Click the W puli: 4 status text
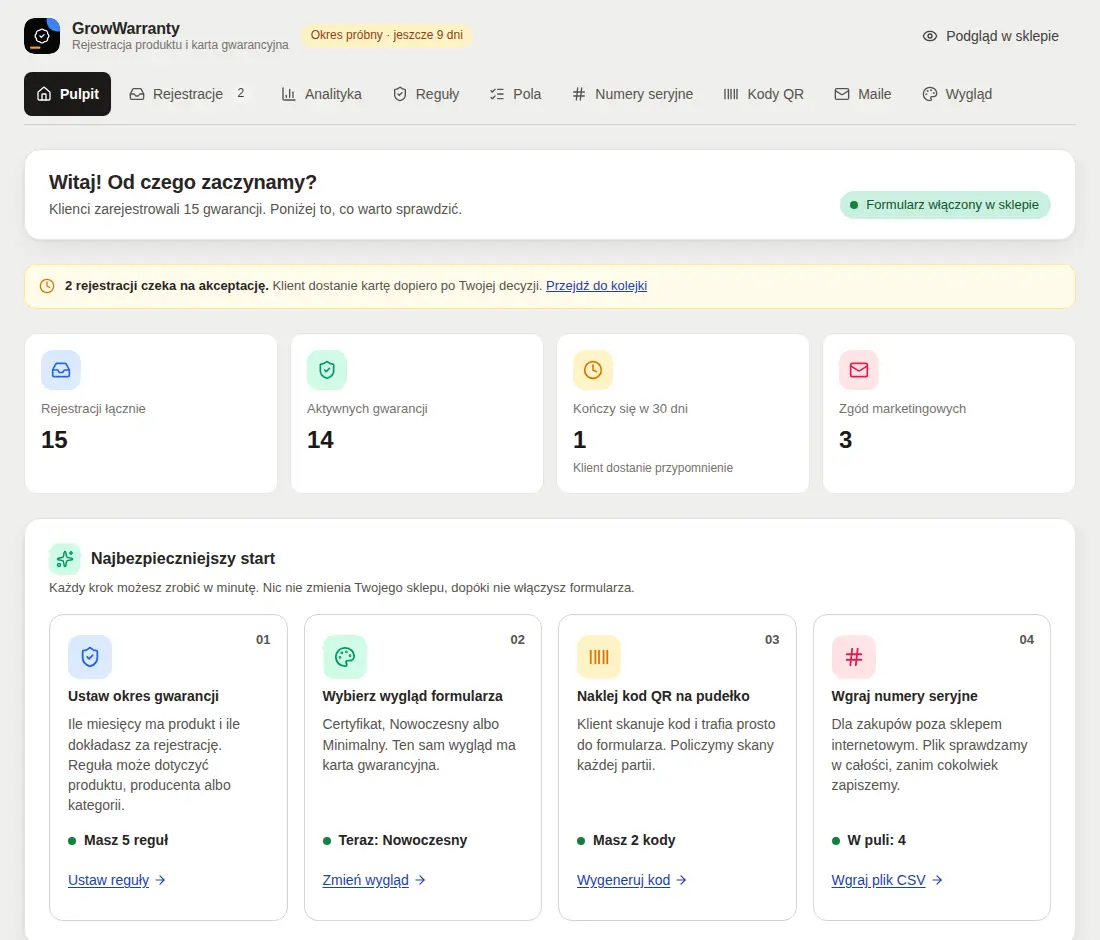 pos(876,840)
